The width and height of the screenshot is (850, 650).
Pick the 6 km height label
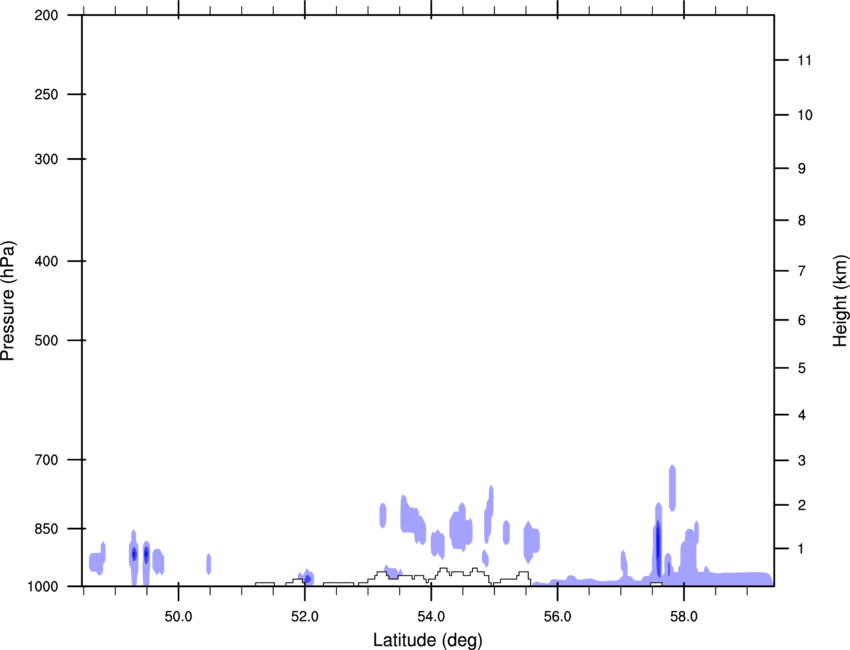point(801,320)
